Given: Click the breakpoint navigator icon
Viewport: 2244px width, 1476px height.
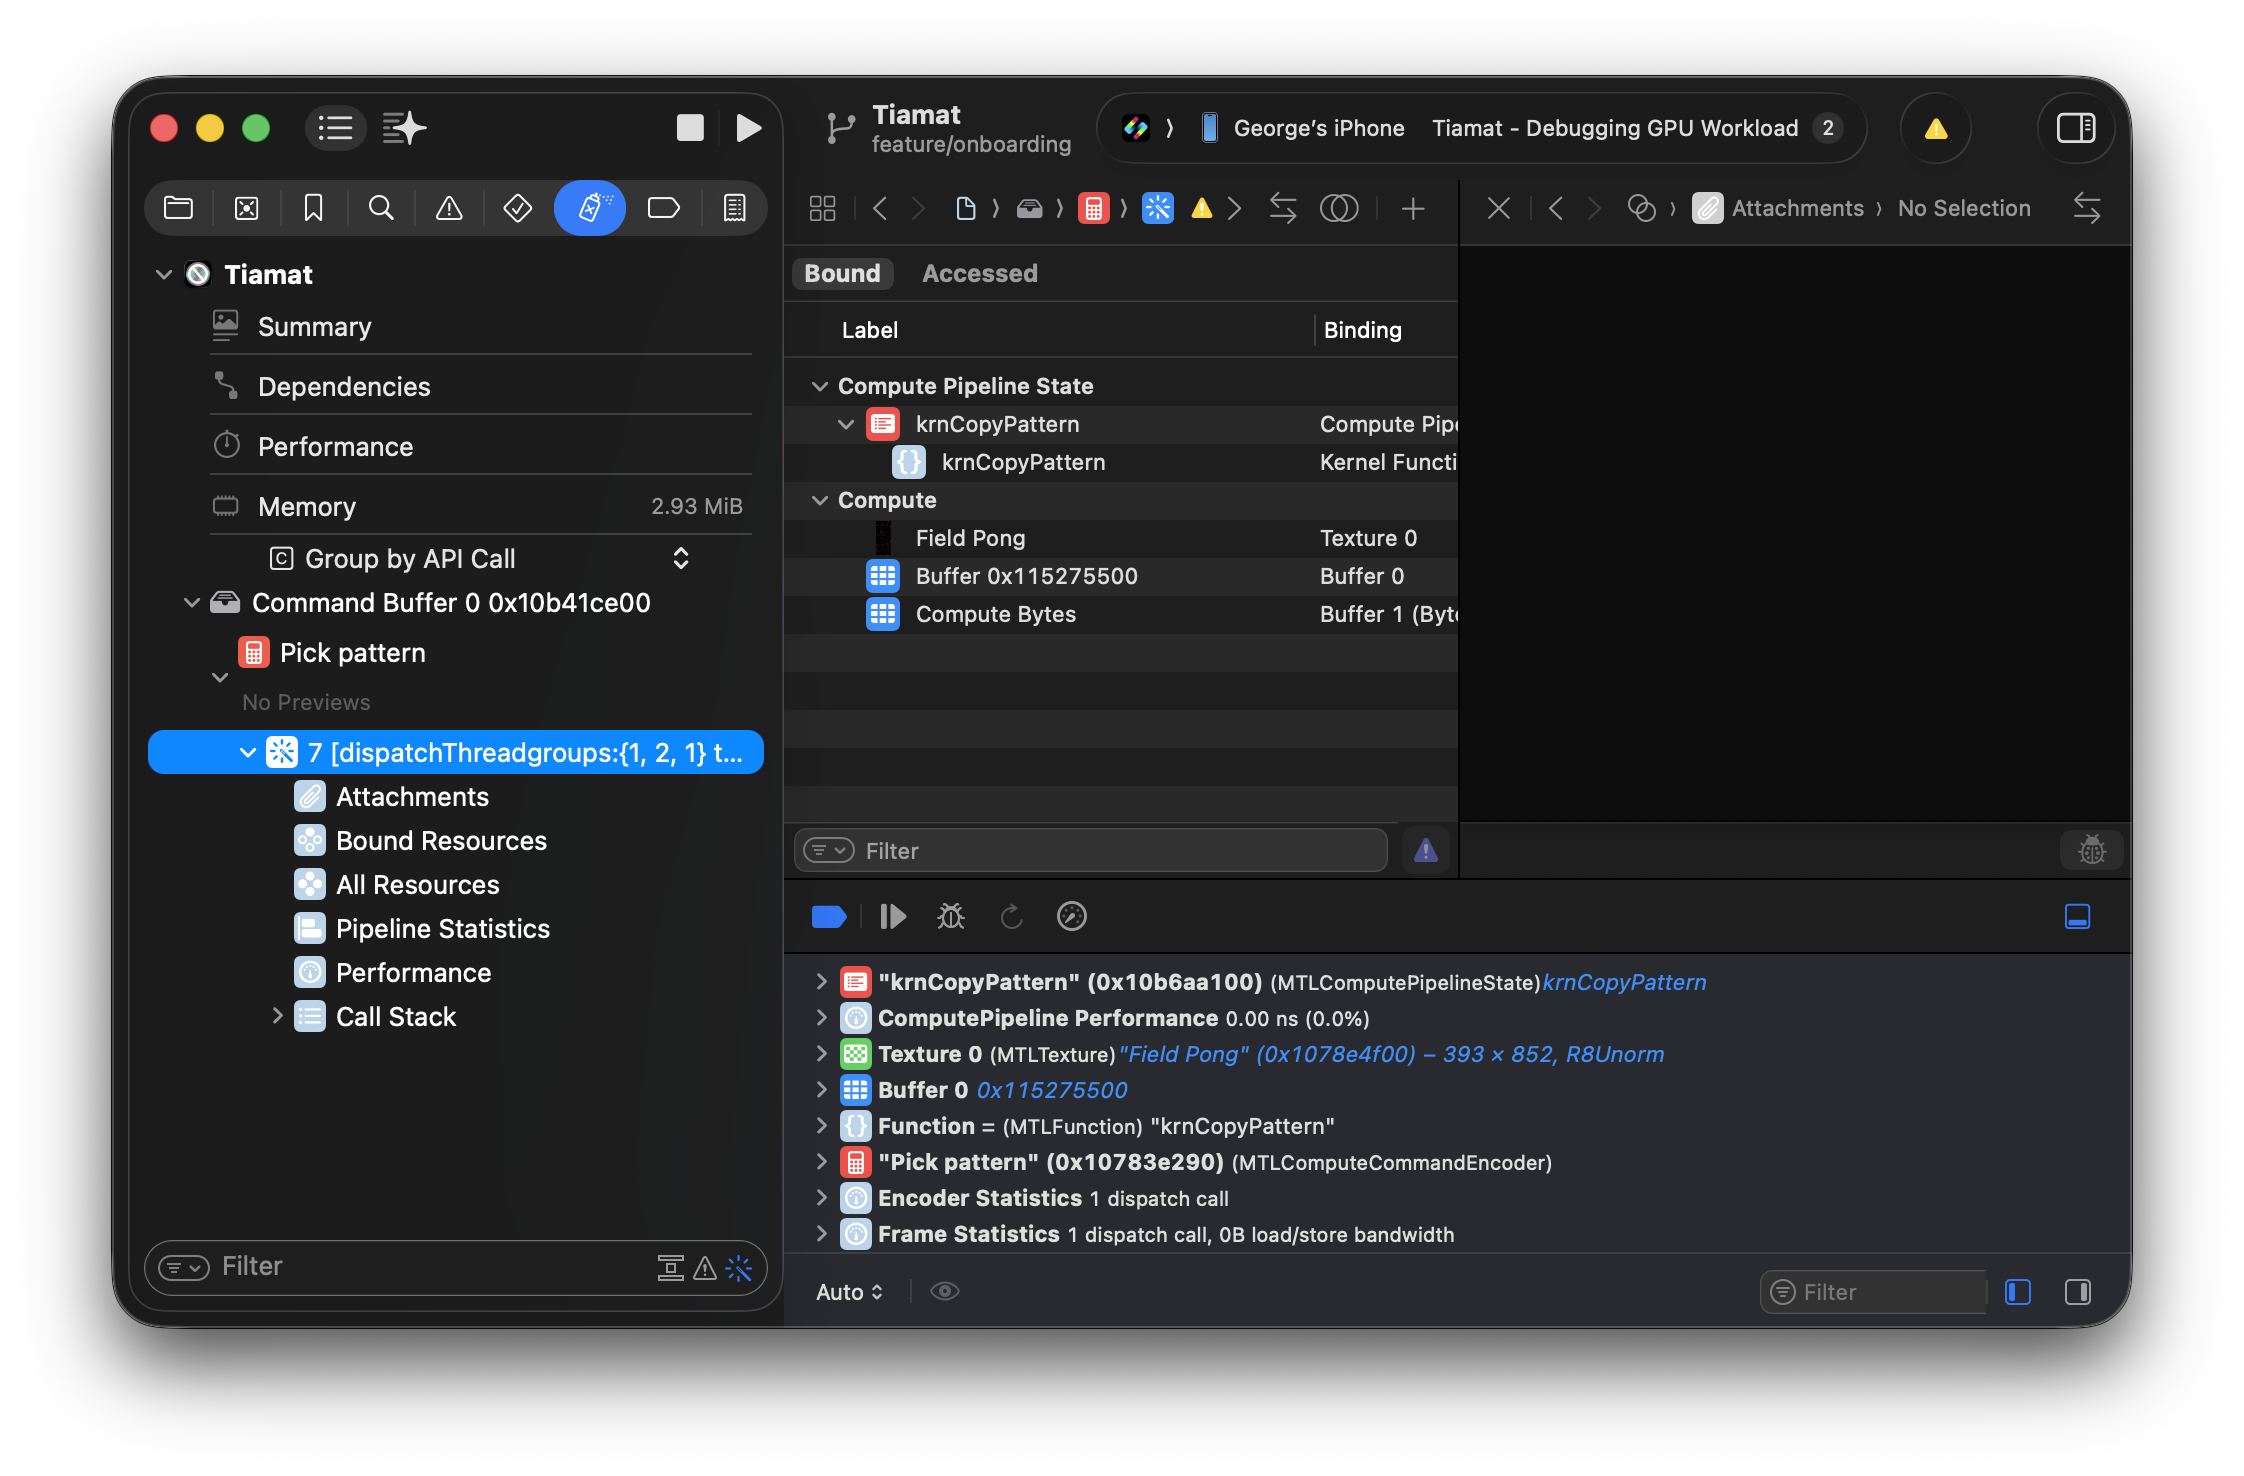Looking at the screenshot, I should (663, 208).
